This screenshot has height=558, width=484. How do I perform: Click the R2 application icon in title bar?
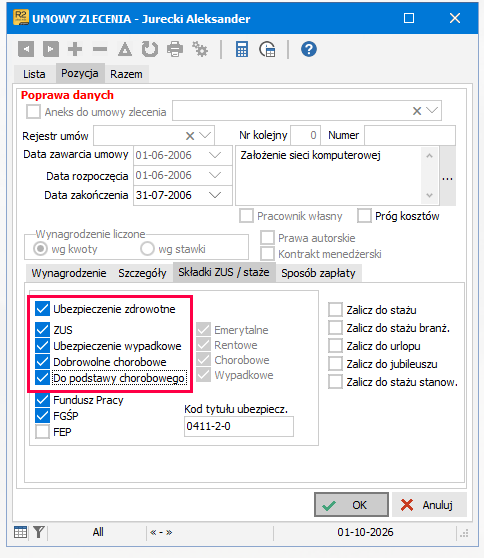[21, 18]
